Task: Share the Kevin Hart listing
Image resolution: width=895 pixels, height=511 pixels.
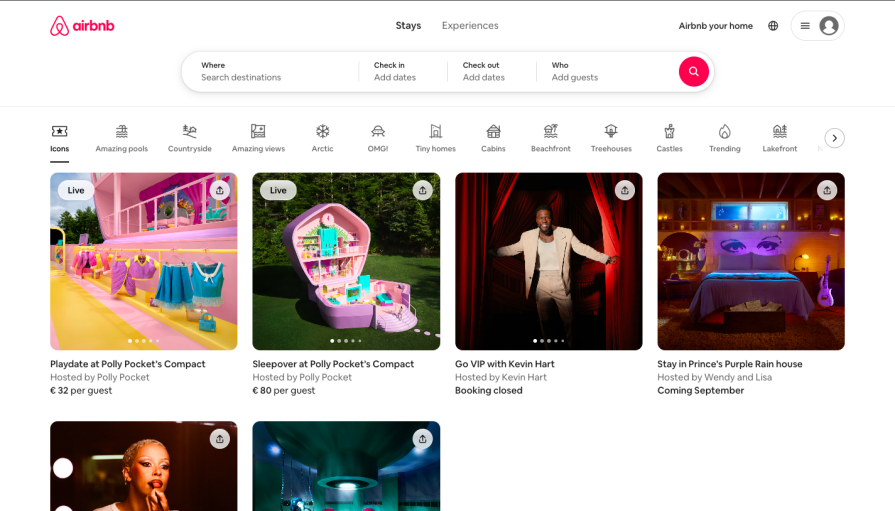Action: coord(625,190)
